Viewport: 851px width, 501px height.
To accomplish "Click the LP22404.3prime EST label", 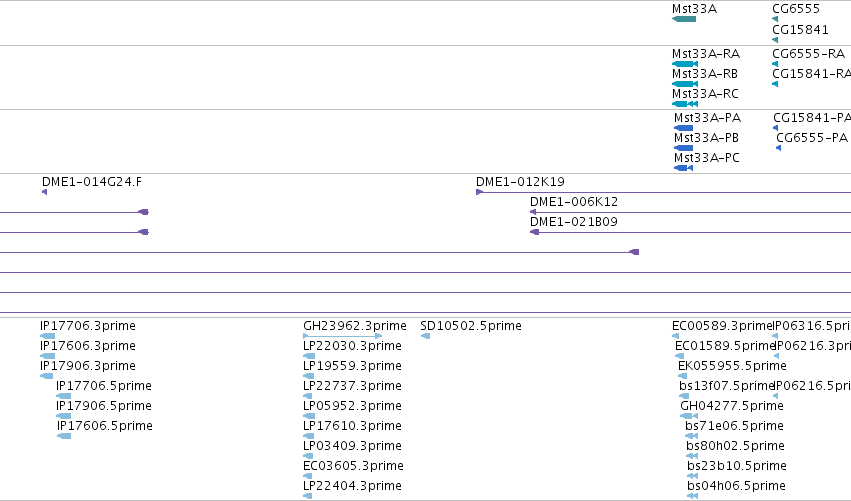I will [352, 486].
